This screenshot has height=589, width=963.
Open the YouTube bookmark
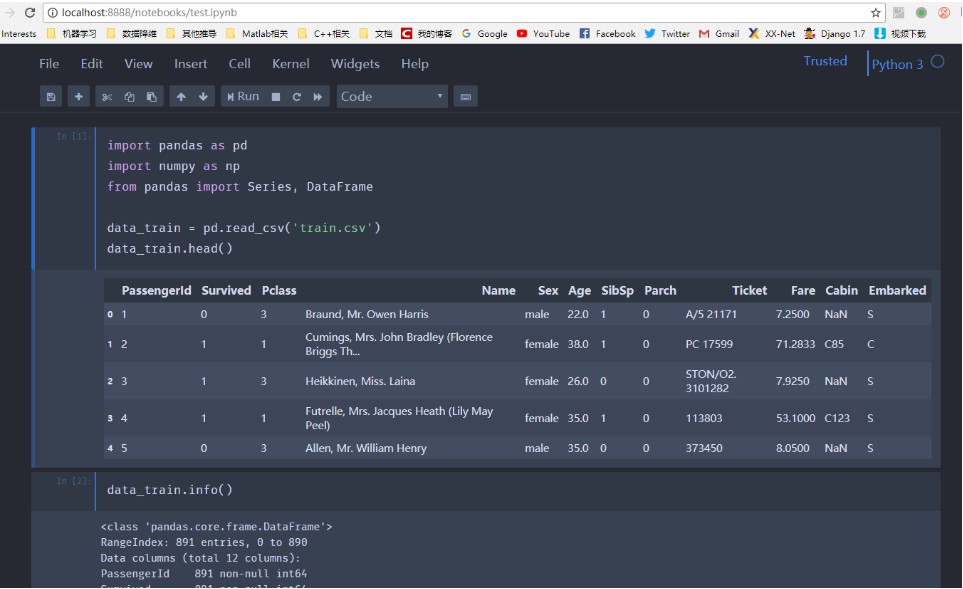click(543, 34)
